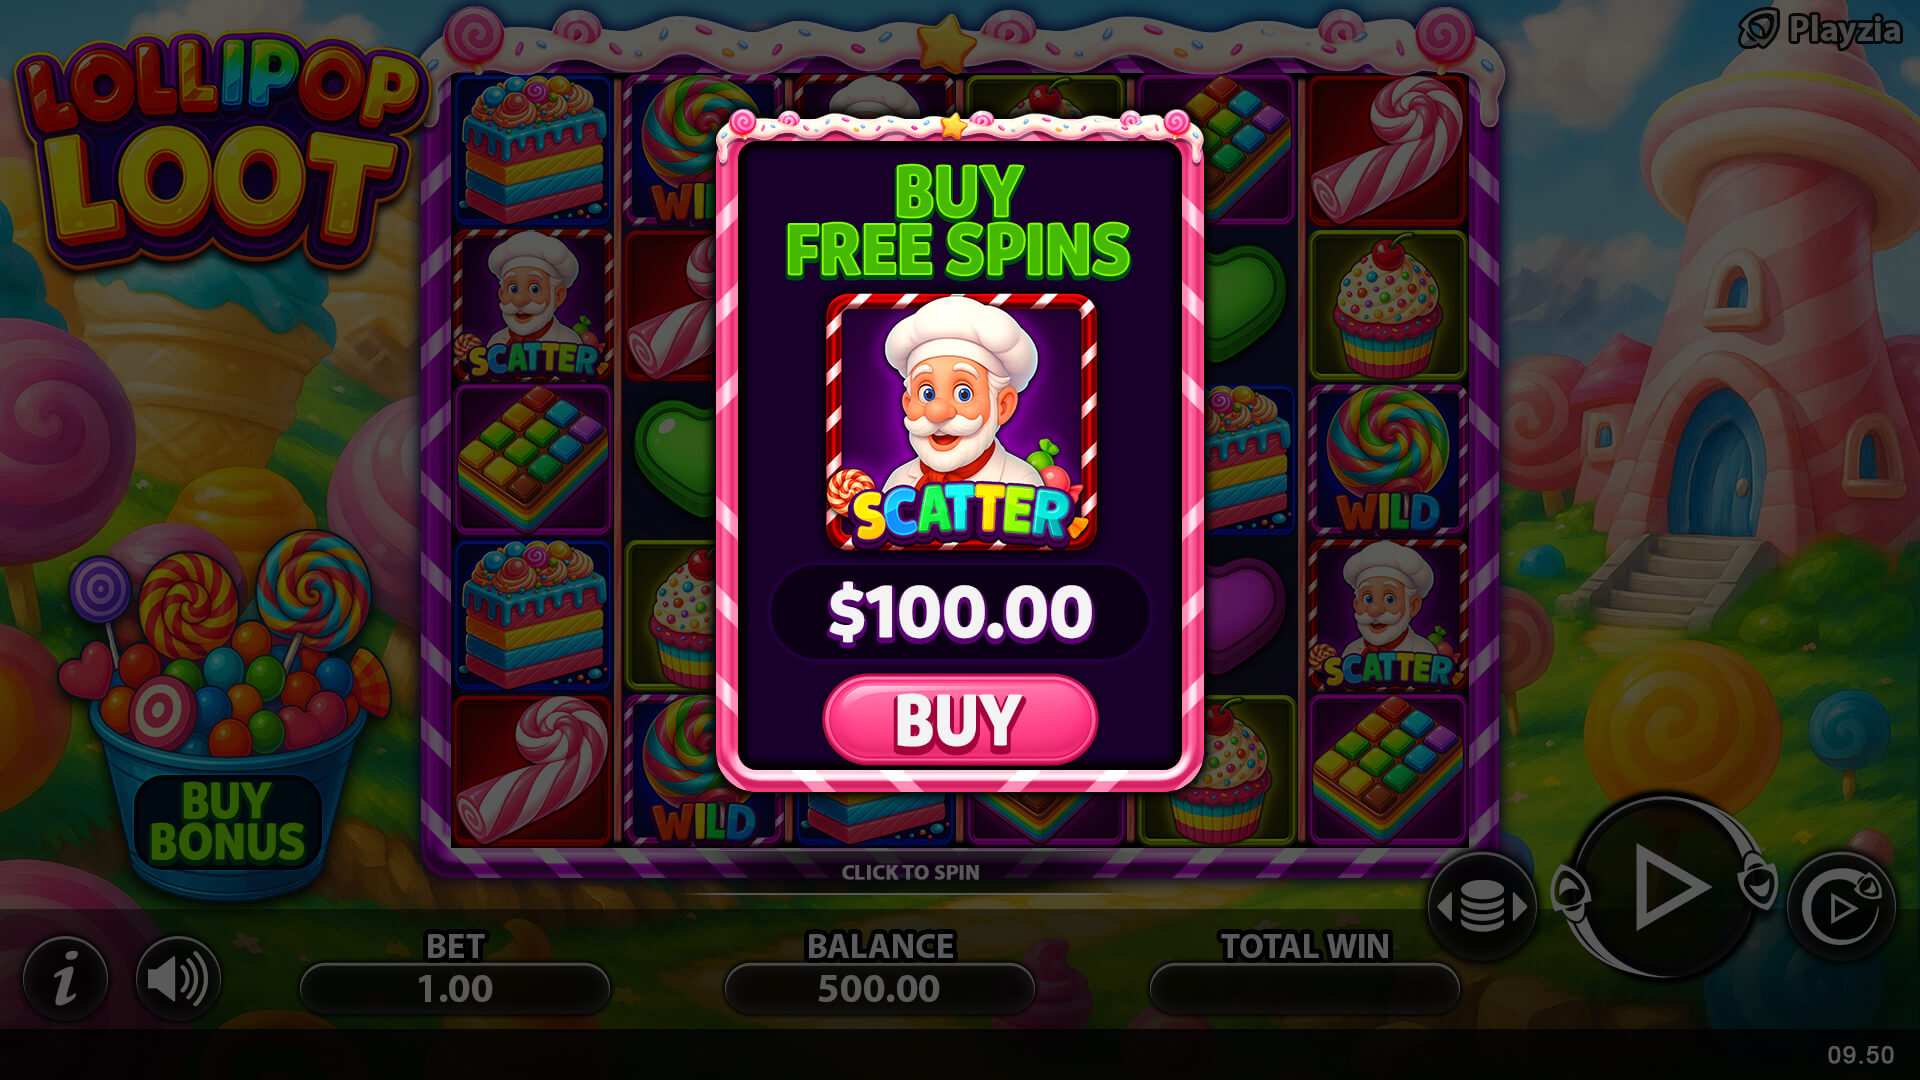Open the autoplay spin button

1841,906
